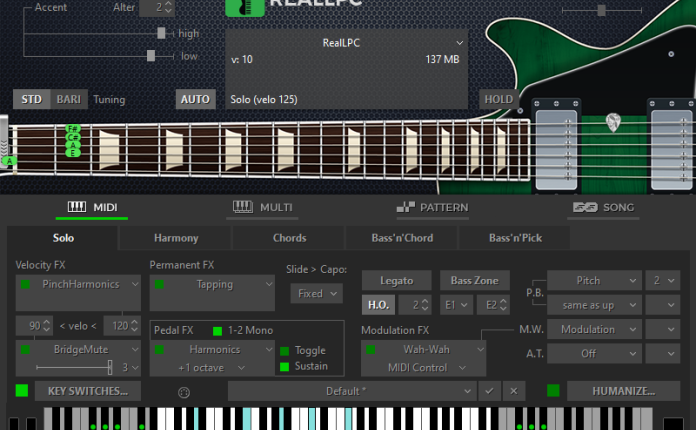
Task: Toggle the Wah-Wah modulation FX indicator
Action: [371, 350]
